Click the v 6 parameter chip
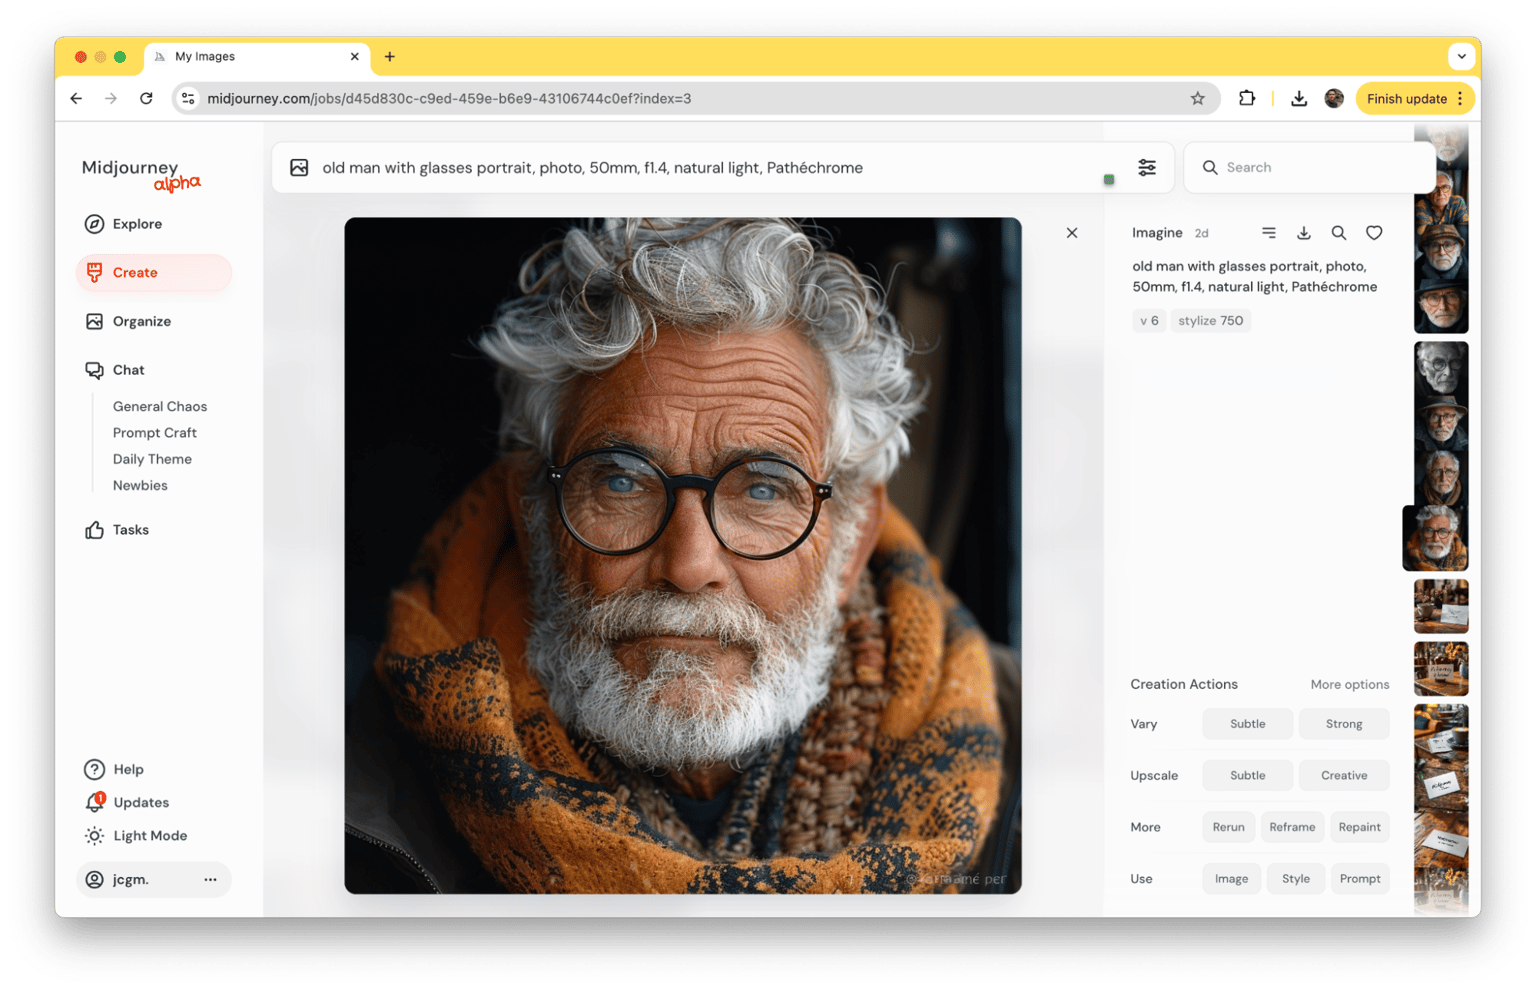Image resolution: width=1536 pixels, height=990 pixels. pyautogui.click(x=1149, y=321)
